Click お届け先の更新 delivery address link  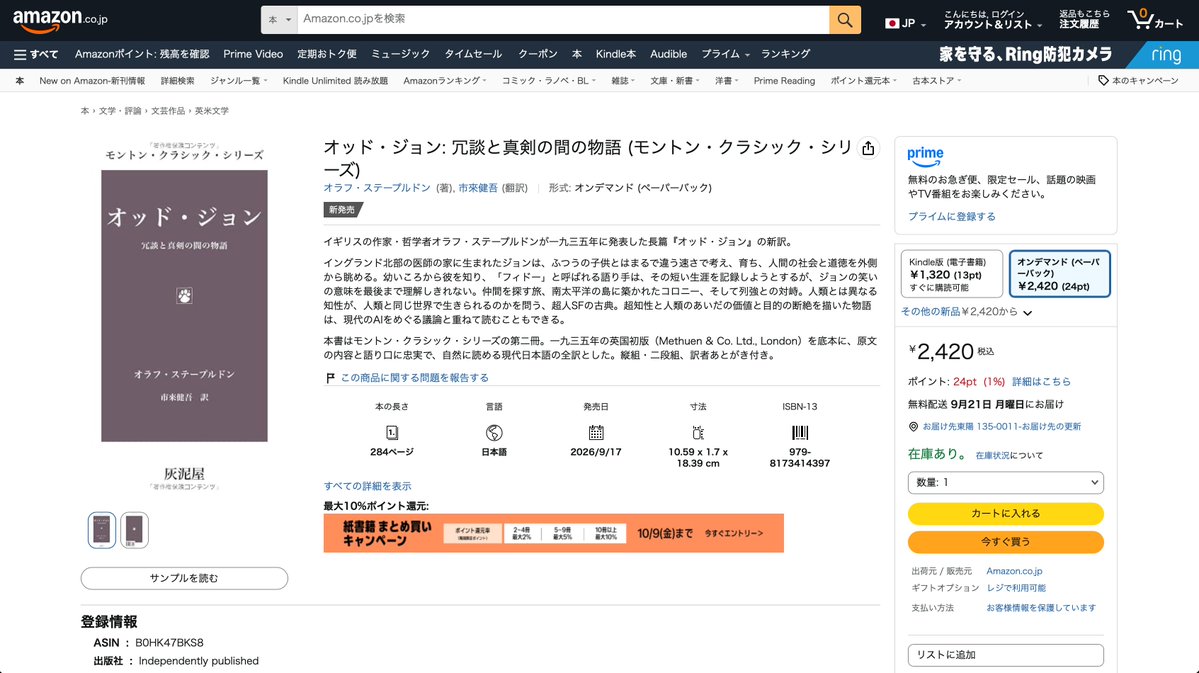tap(1002, 427)
